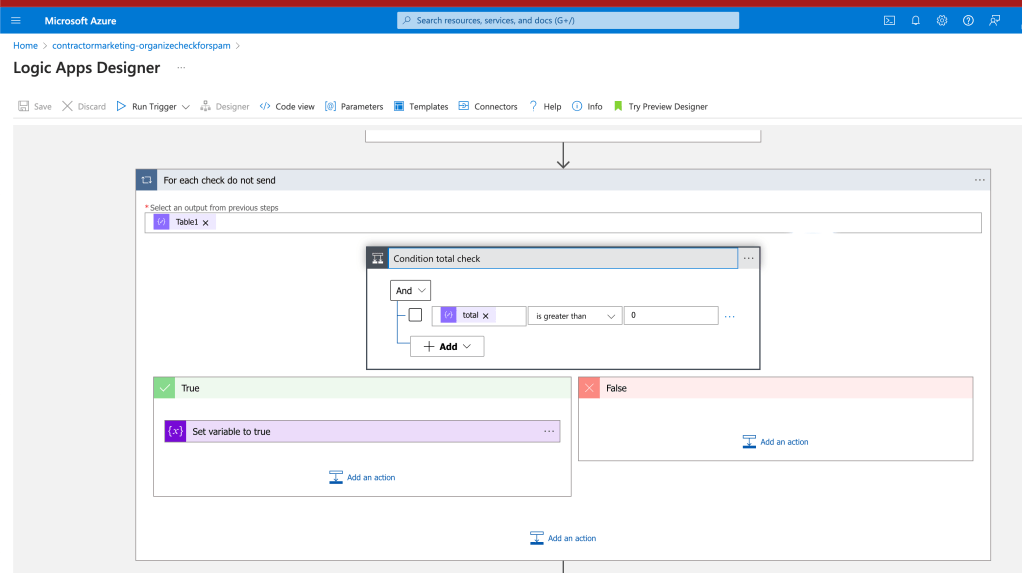The width and height of the screenshot is (1022, 573).
Task: Click the Run Trigger play icon
Action: (x=121, y=106)
